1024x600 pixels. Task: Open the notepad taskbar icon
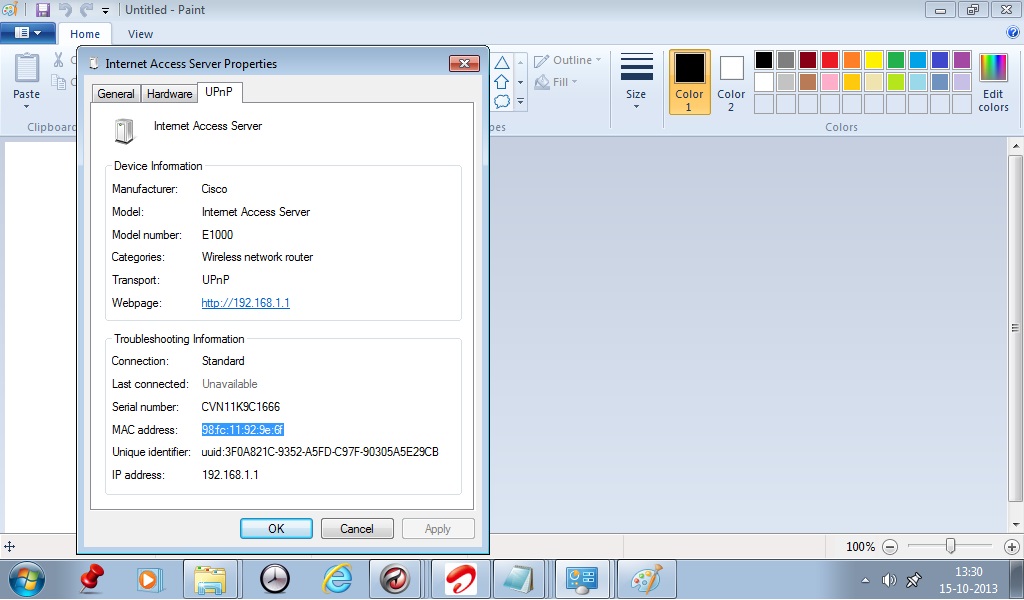point(519,579)
